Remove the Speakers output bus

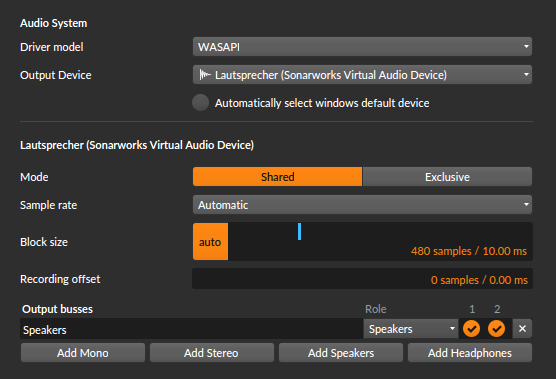tap(522, 329)
